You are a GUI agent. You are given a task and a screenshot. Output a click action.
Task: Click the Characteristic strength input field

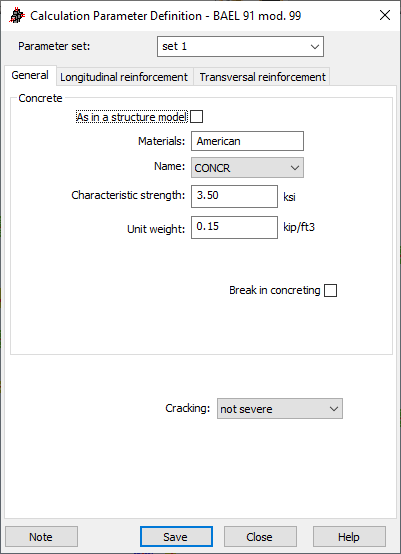pos(234,196)
